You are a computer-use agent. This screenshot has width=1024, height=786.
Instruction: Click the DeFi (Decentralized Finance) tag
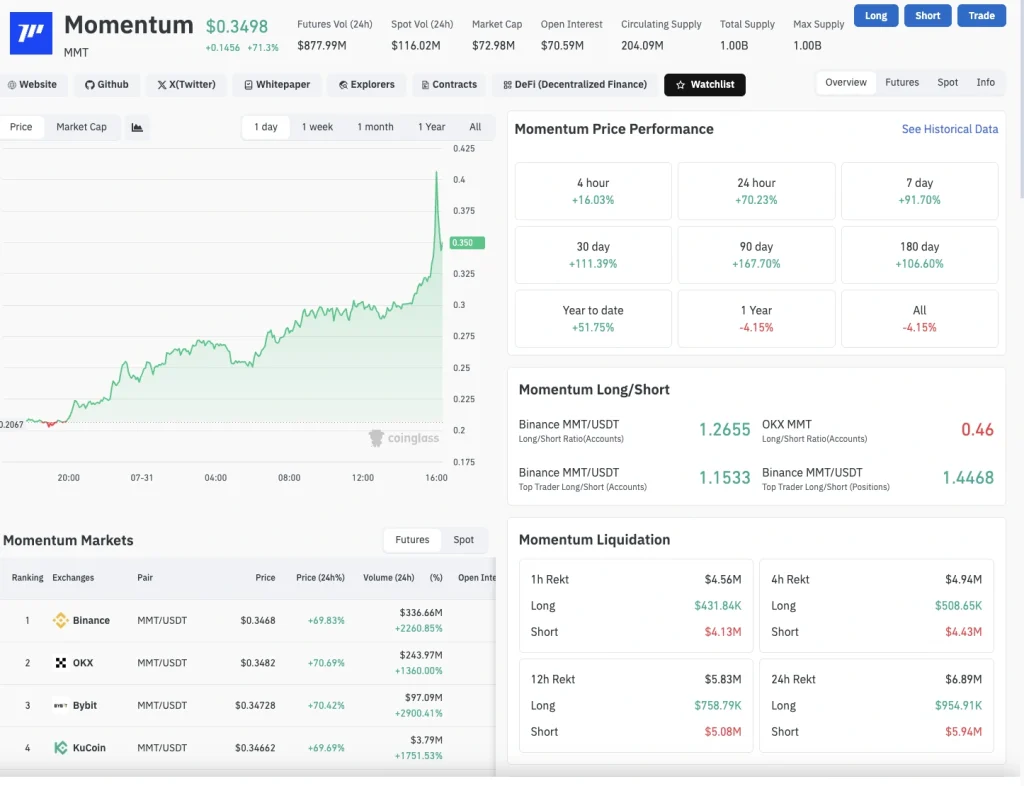pyautogui.click(x=575, y=85)
